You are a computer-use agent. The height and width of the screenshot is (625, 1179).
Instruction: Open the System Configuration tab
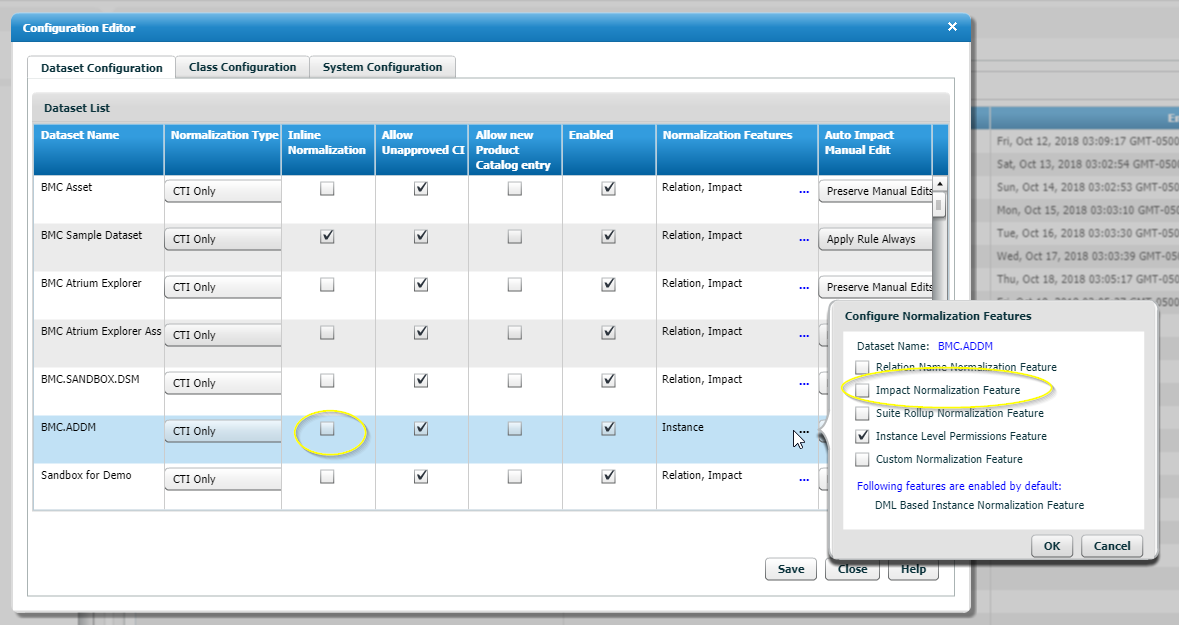coord(382,67)
